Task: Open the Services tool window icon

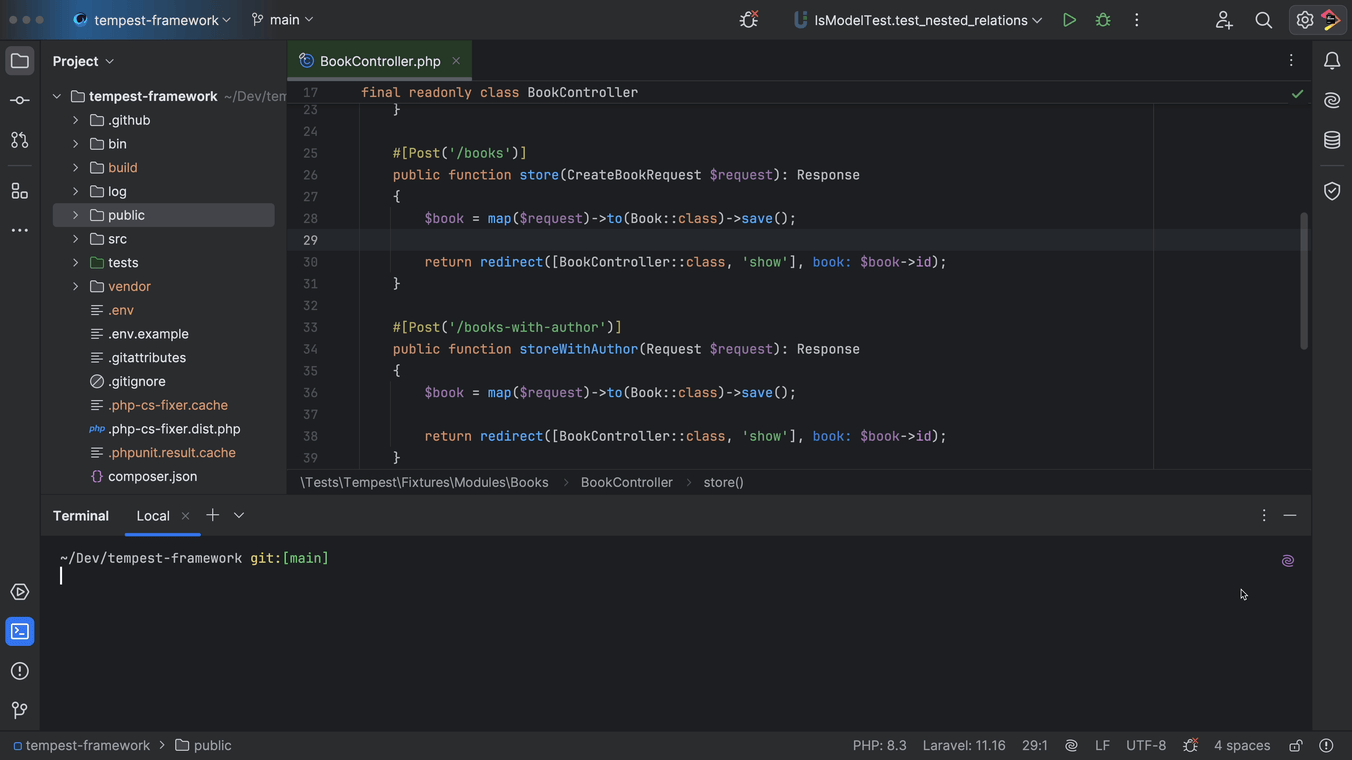Action: click(19, 592)
